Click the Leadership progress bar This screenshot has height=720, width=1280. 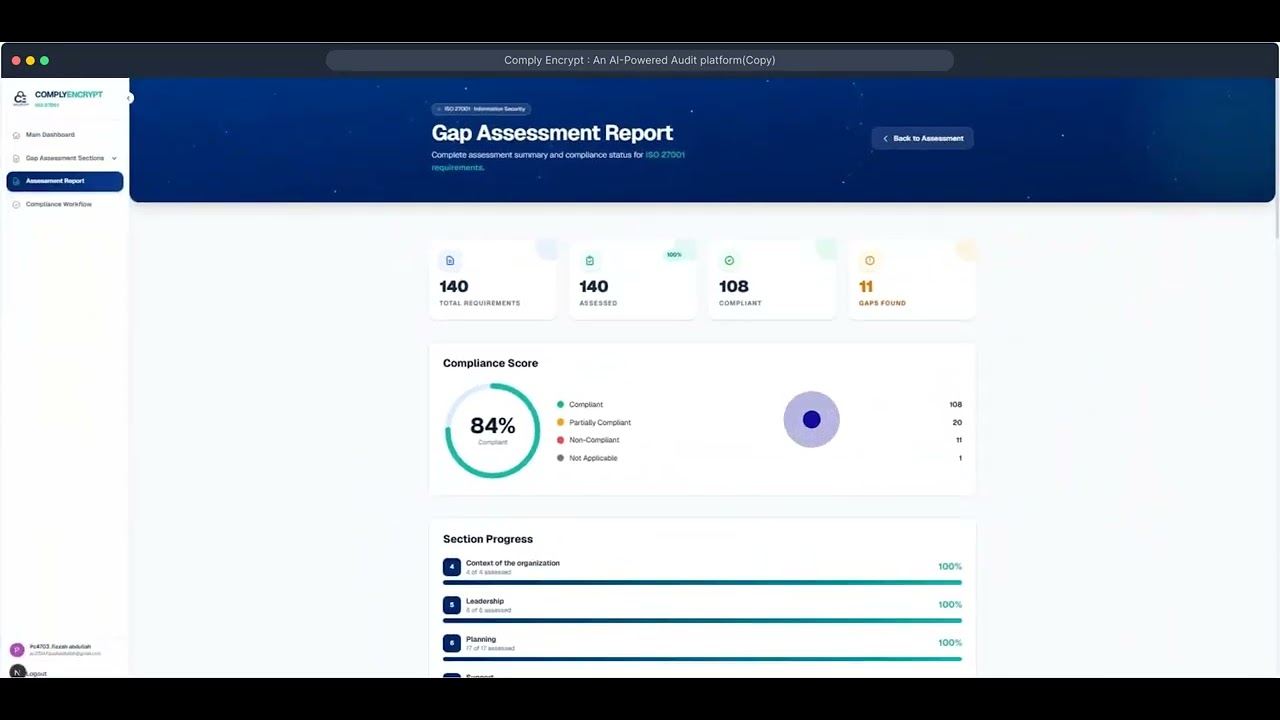click(x=702, y=620)
